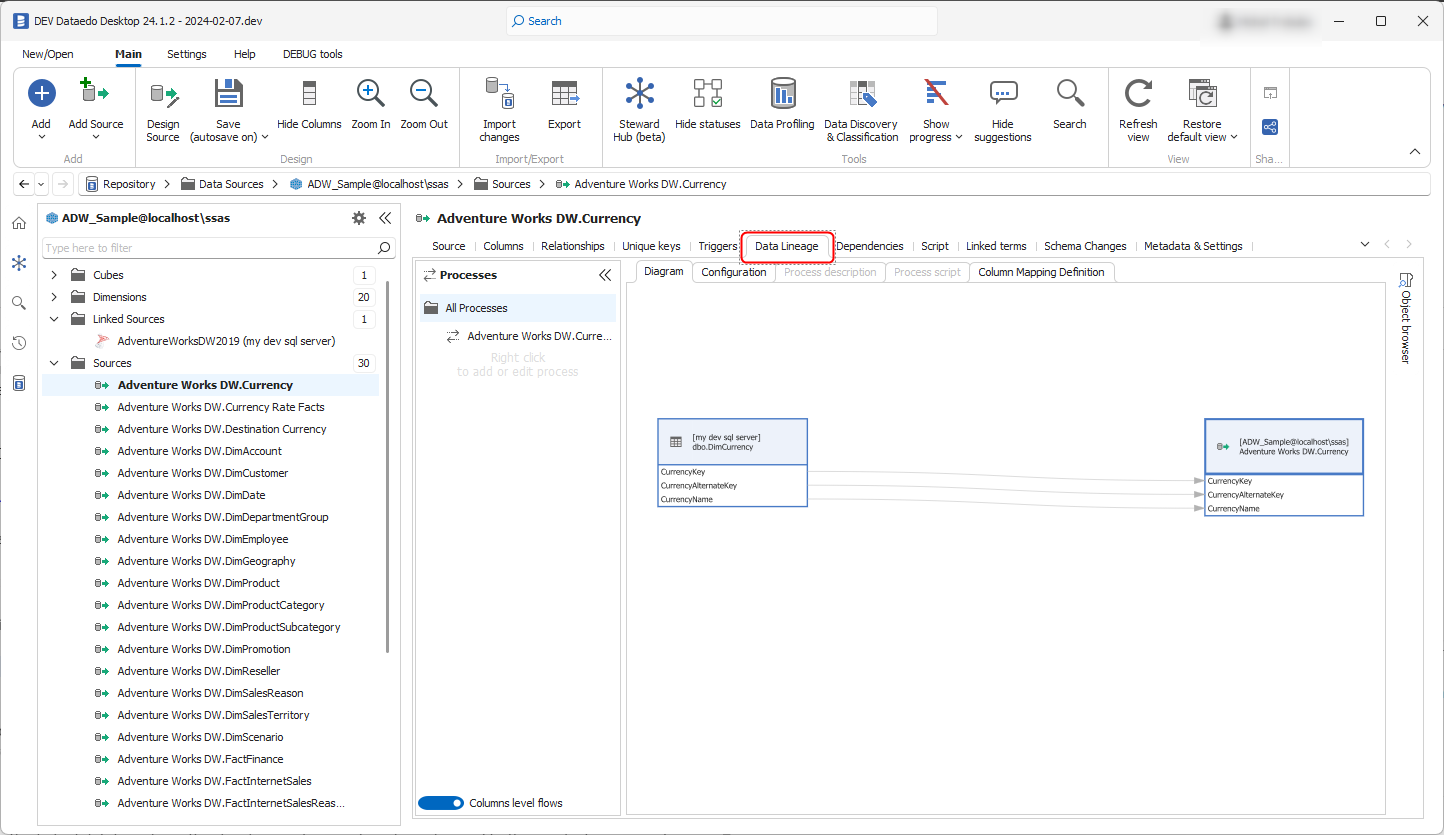This screenshot has width=1444, height=835.
Task: Select All Processes entry
Action: point(516,308)
